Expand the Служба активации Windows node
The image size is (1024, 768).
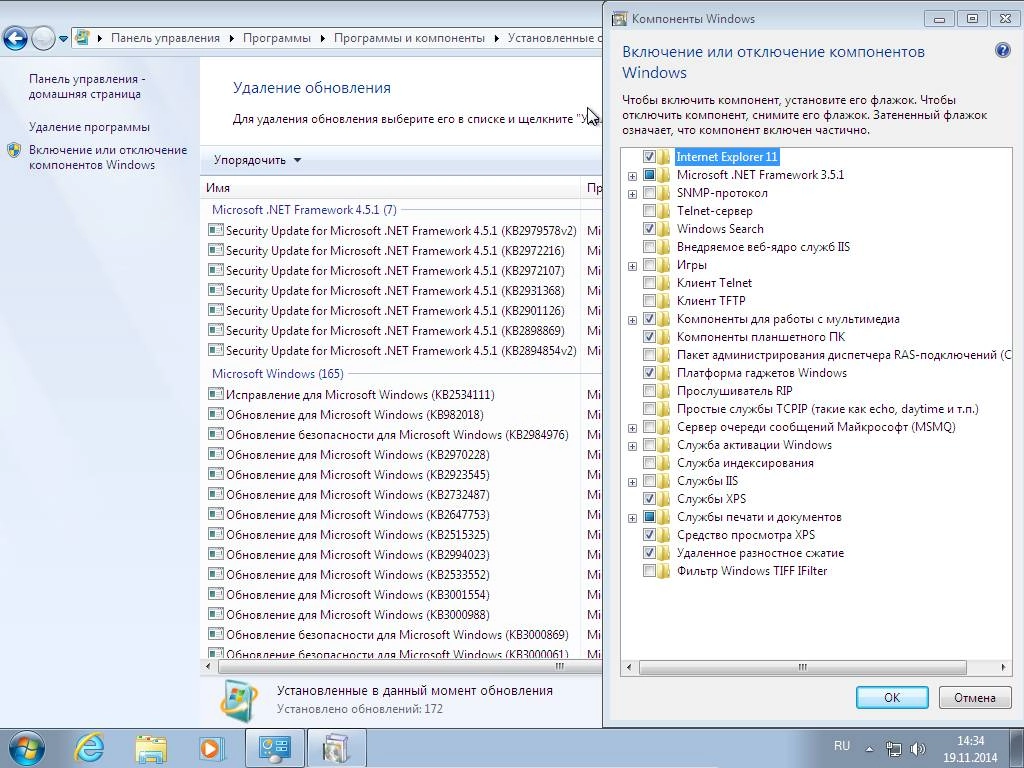pos(632,446)
